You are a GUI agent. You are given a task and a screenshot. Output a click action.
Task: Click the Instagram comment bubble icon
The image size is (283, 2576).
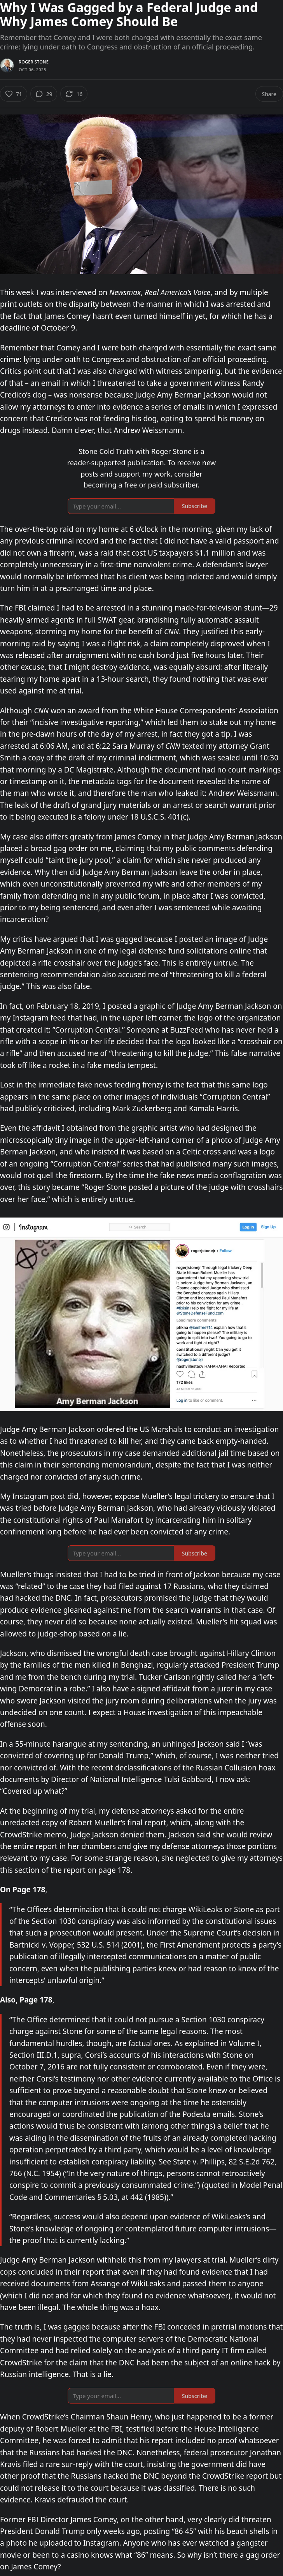pyautogui.click(x=191, y=1374)
